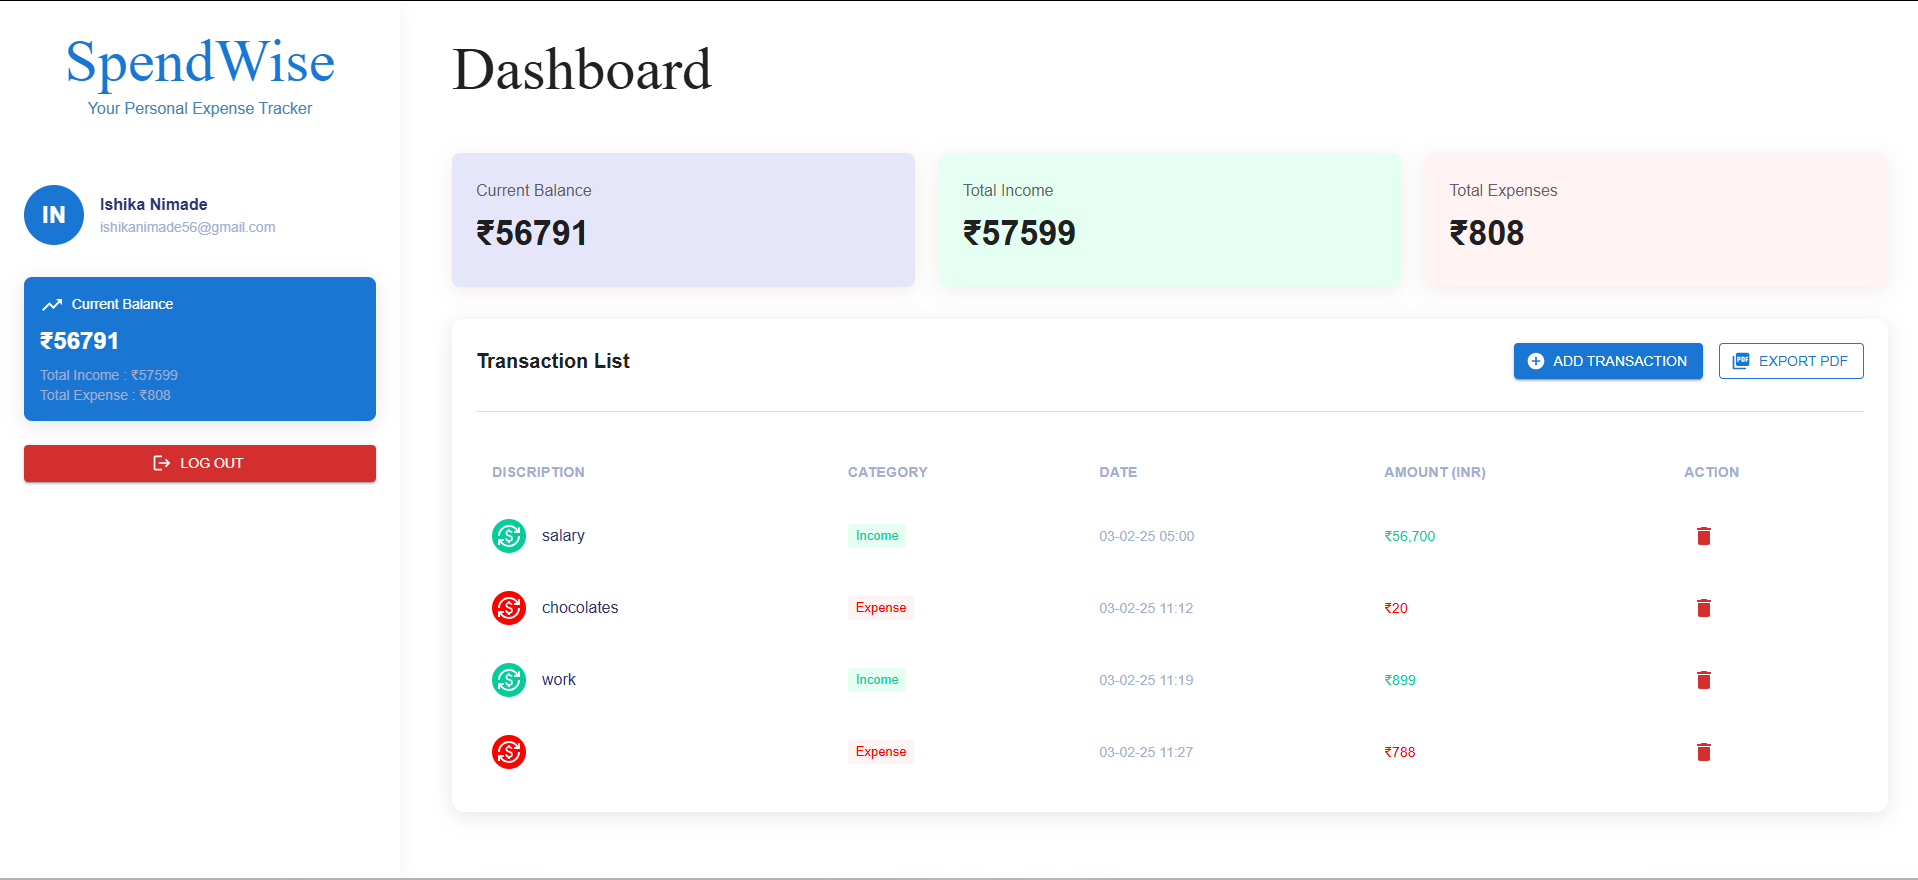Click the trash icon for work entry
This screenshot has height=880, width=1918.
(x=1704, y=680)
